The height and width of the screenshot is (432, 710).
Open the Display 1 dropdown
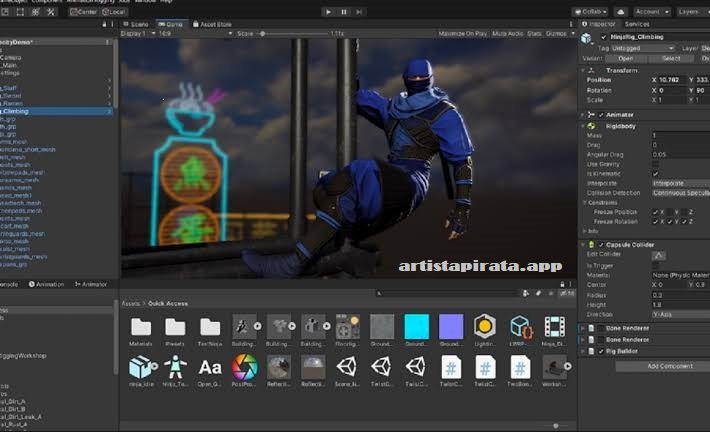(x=138, y=34)
